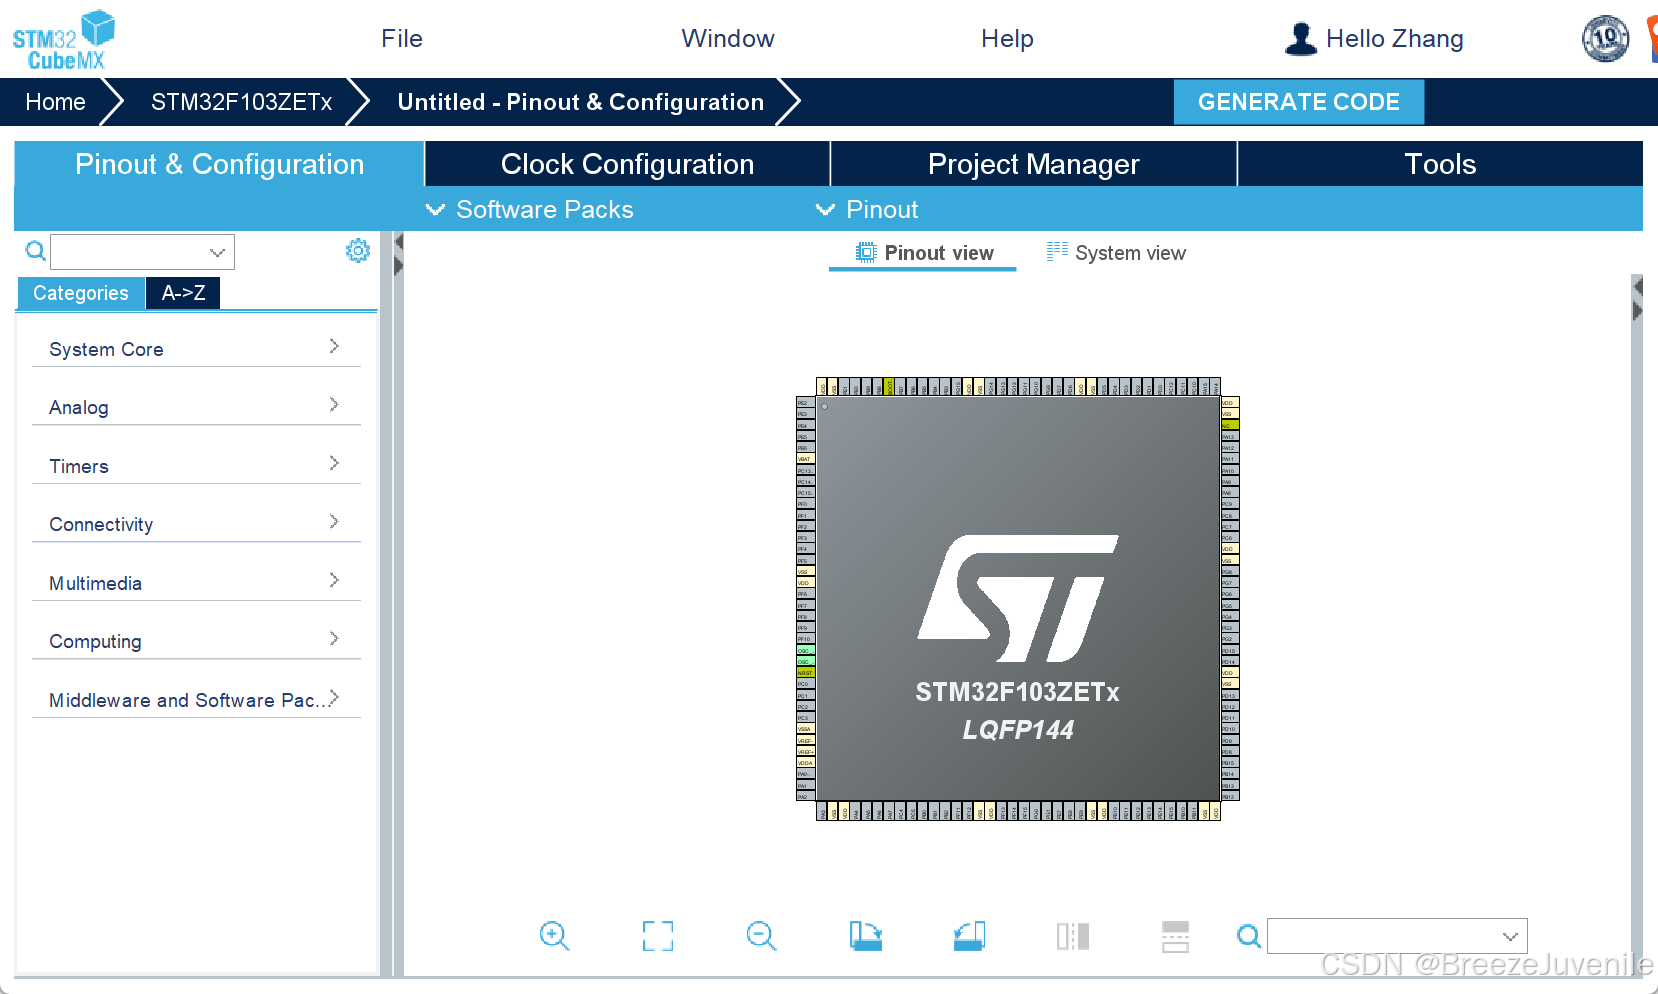Click the Pinout view chip icon
The height and width of the screenshot is (994, 1658).
(866, 253)
